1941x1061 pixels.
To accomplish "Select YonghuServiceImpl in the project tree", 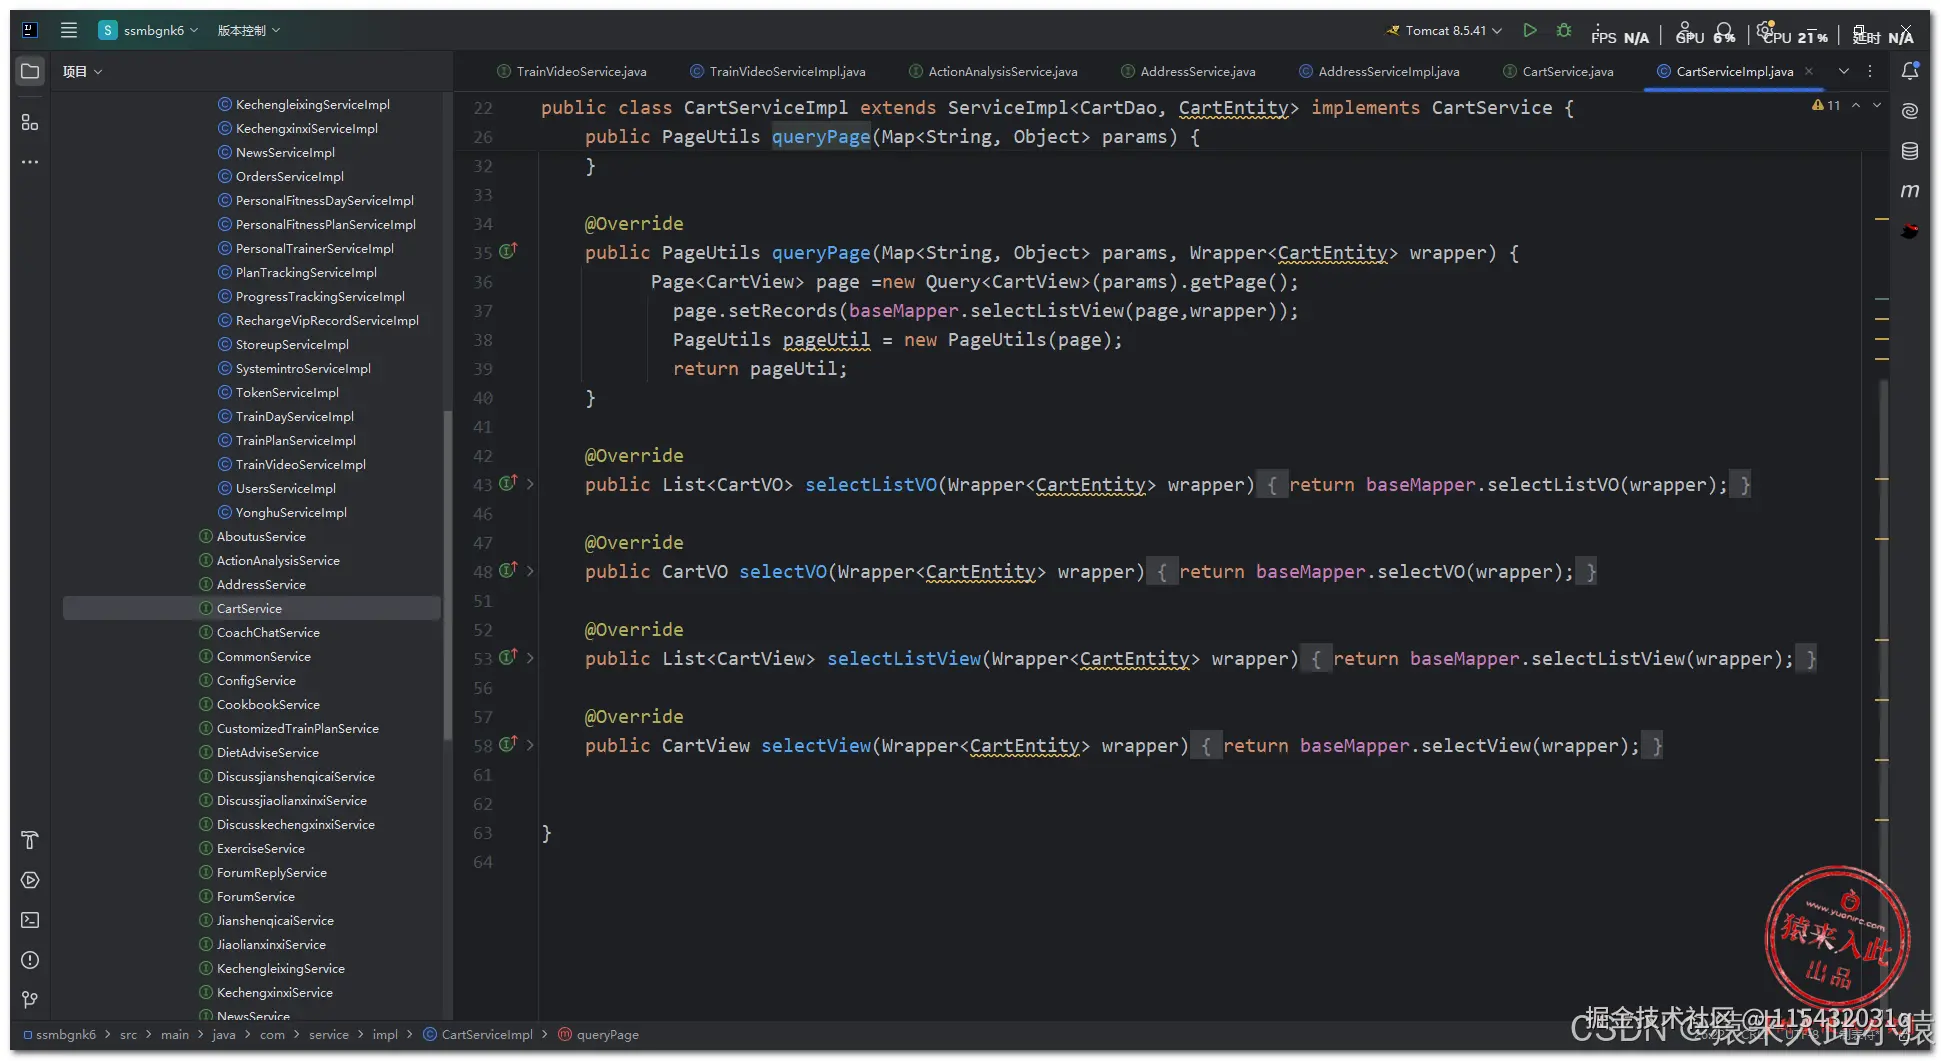I will [x=291, y=512].
